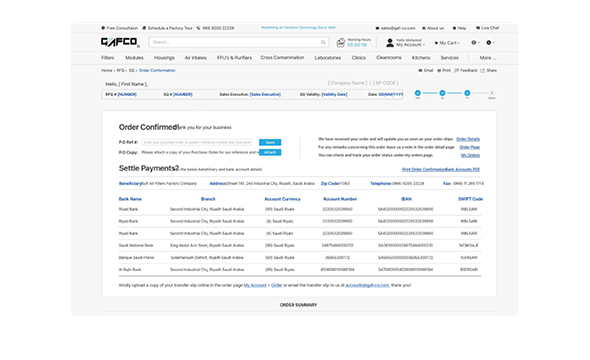Screen dimensions: 590x360
Task: Click the Email page action
Action: click(426, 70)
